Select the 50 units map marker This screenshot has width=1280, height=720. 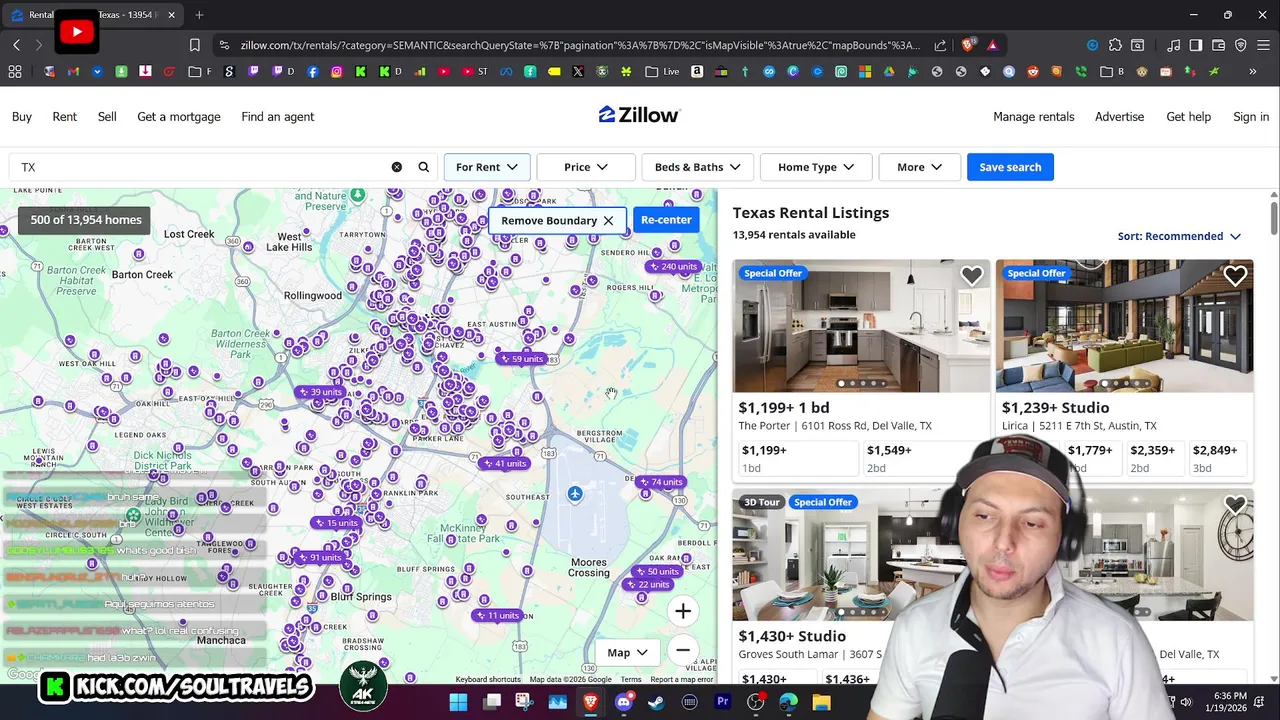[x=657, y=571]
